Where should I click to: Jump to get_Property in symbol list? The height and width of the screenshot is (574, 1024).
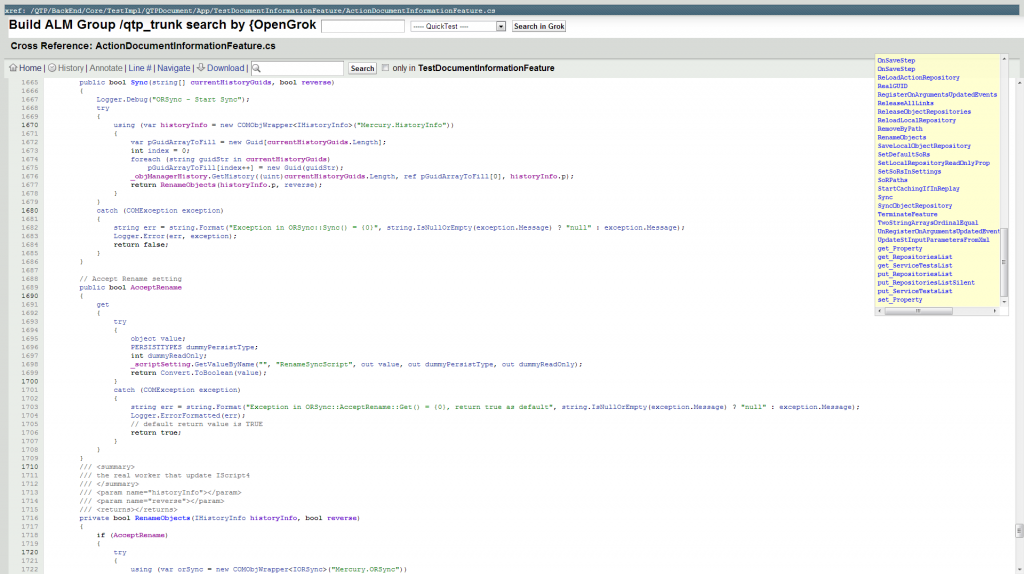tap(899, 248)
